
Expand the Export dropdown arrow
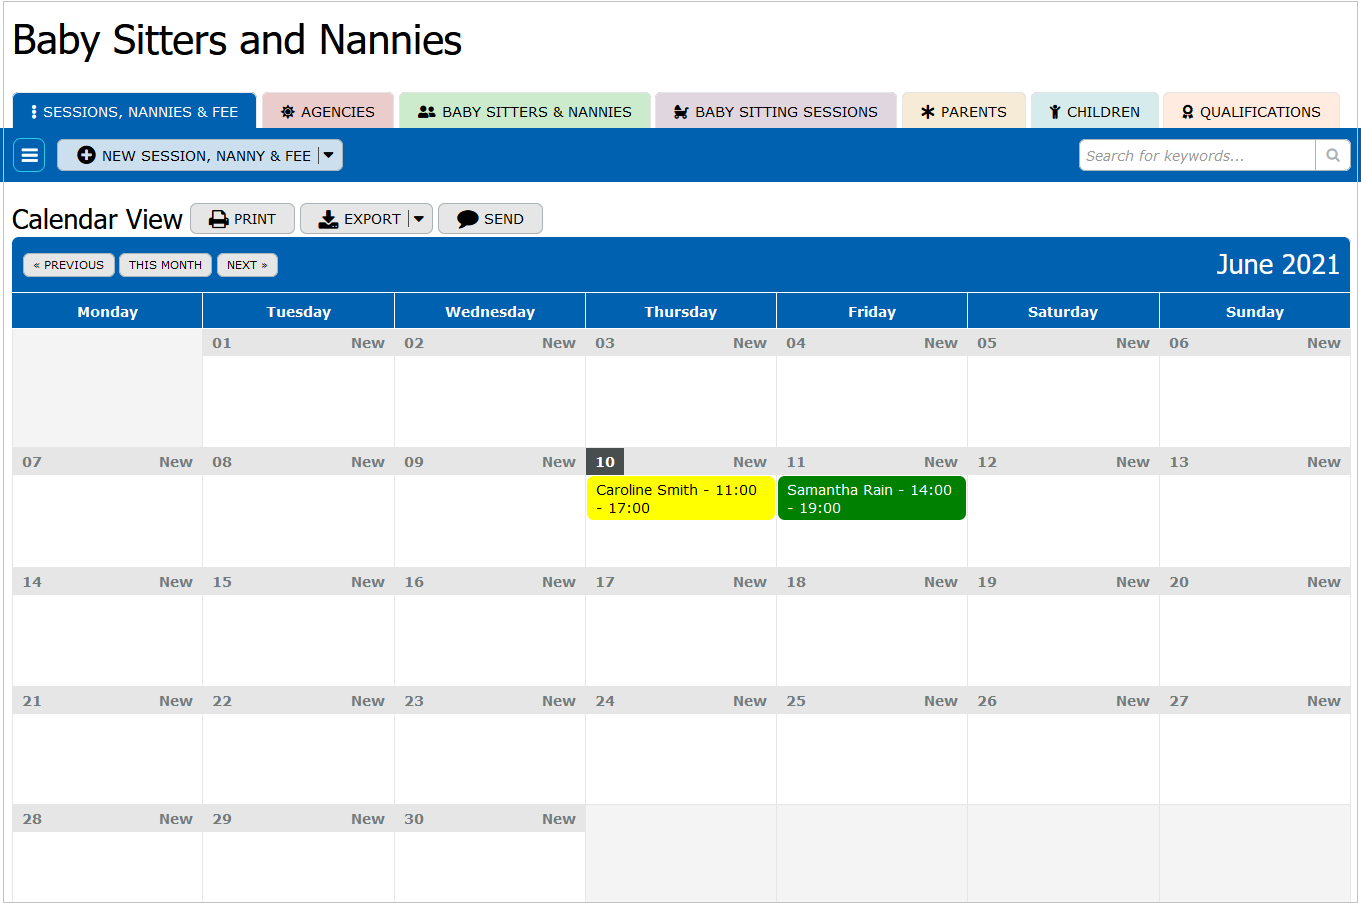(x=419, y=219)
